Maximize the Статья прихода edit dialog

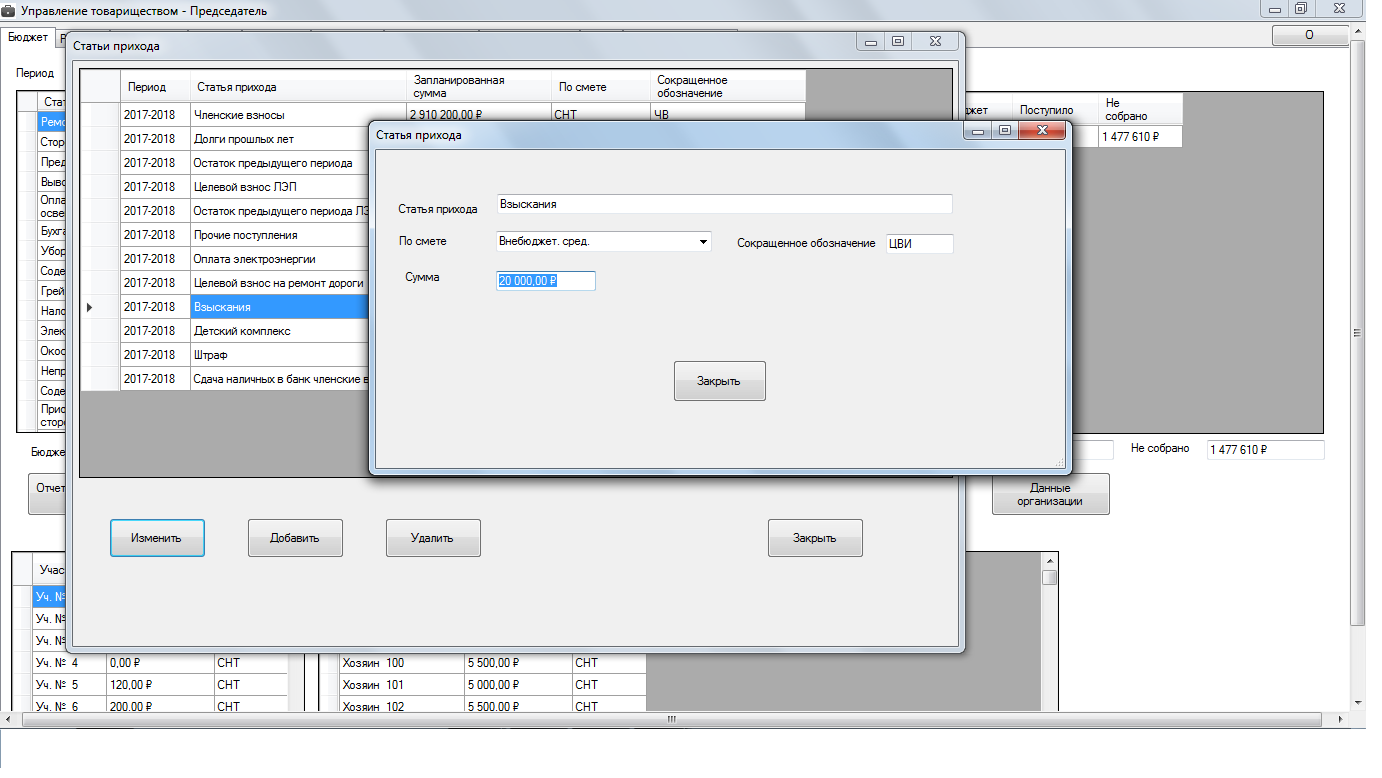click(1004, 131)
